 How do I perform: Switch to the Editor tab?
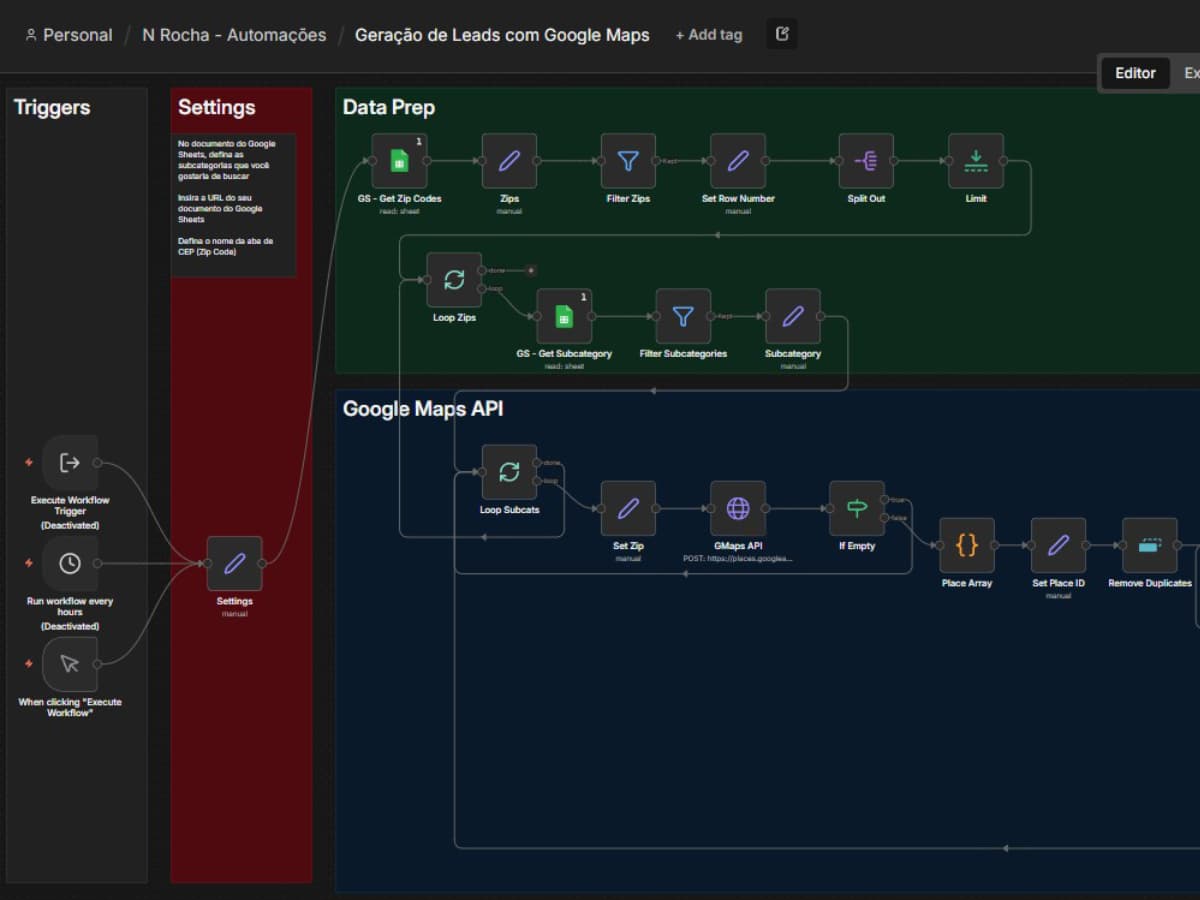coord(1135,73)
